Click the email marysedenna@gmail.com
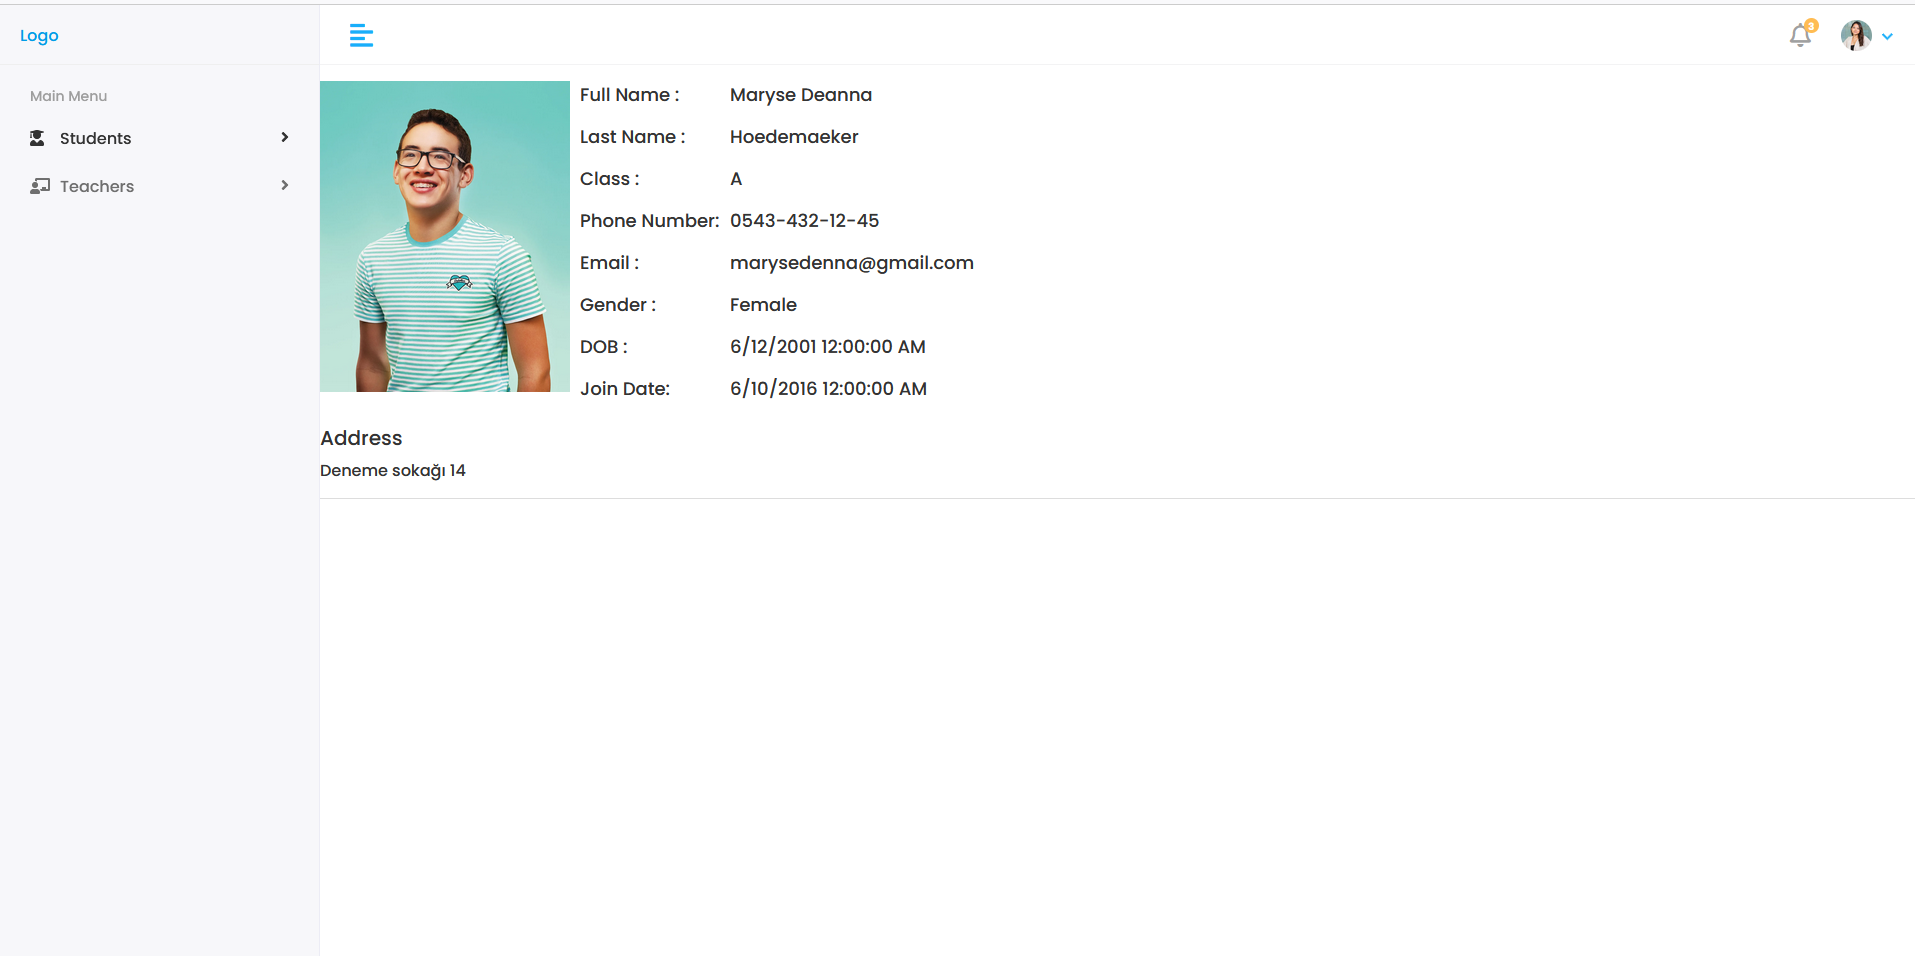This screenshot has width=1915, height=956. tap(851, 262)
